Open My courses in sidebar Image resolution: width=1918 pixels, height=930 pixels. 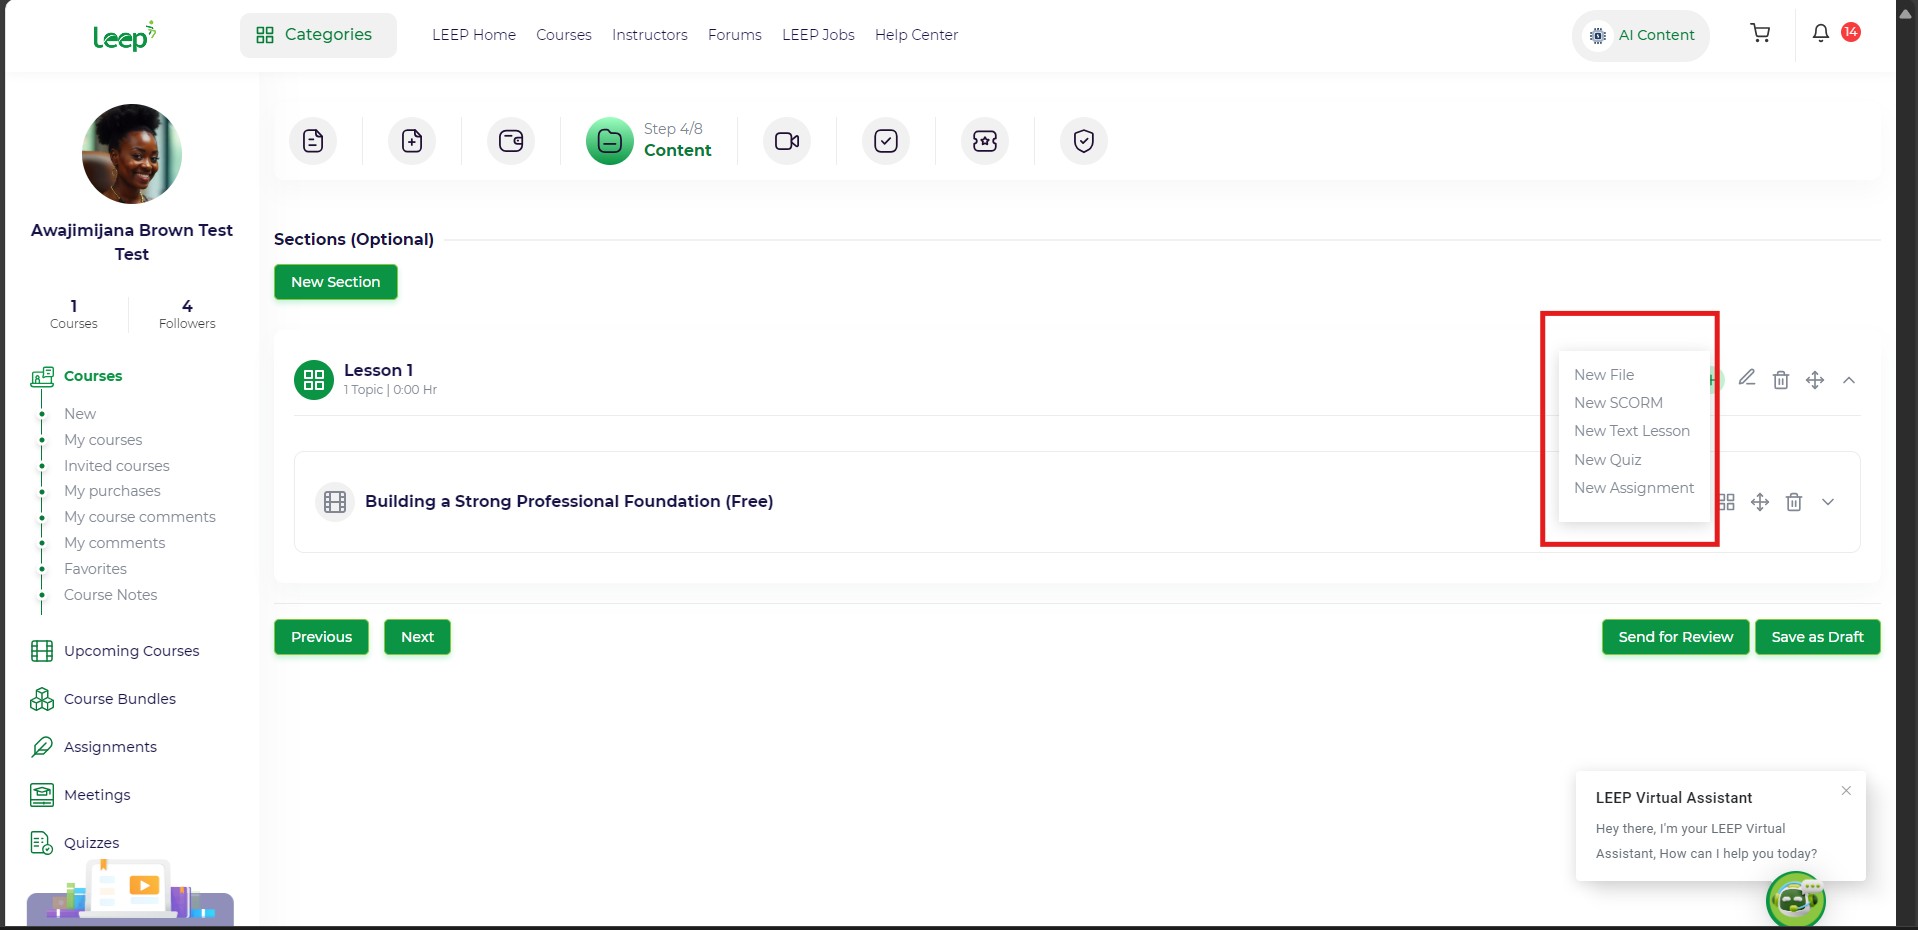(103, 440)
